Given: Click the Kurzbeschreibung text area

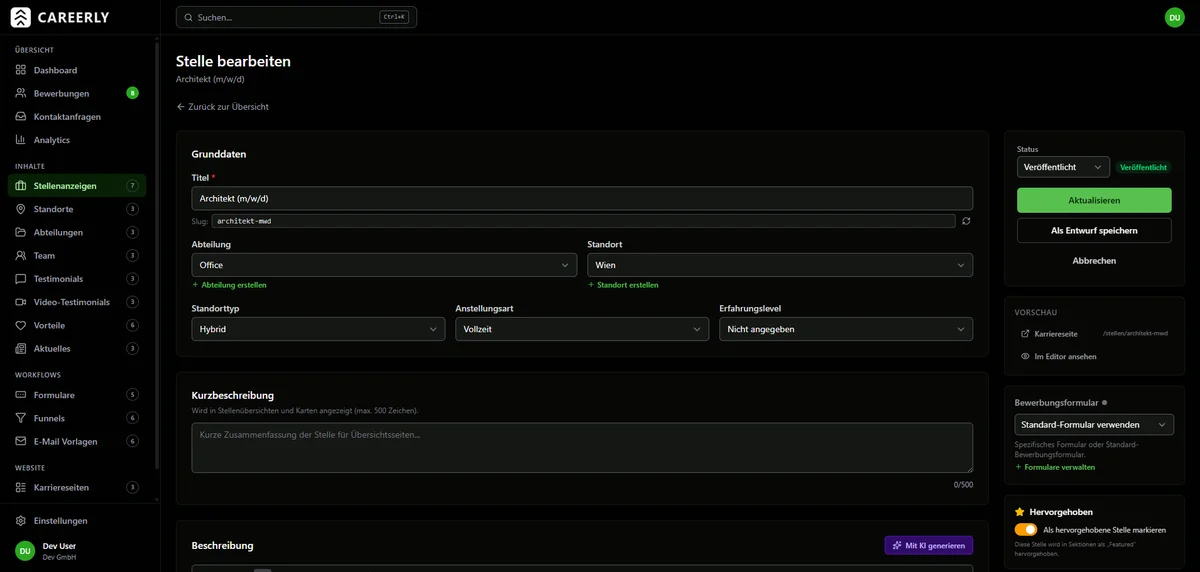Looking at the screenshot, I should (x=582, y=447).
